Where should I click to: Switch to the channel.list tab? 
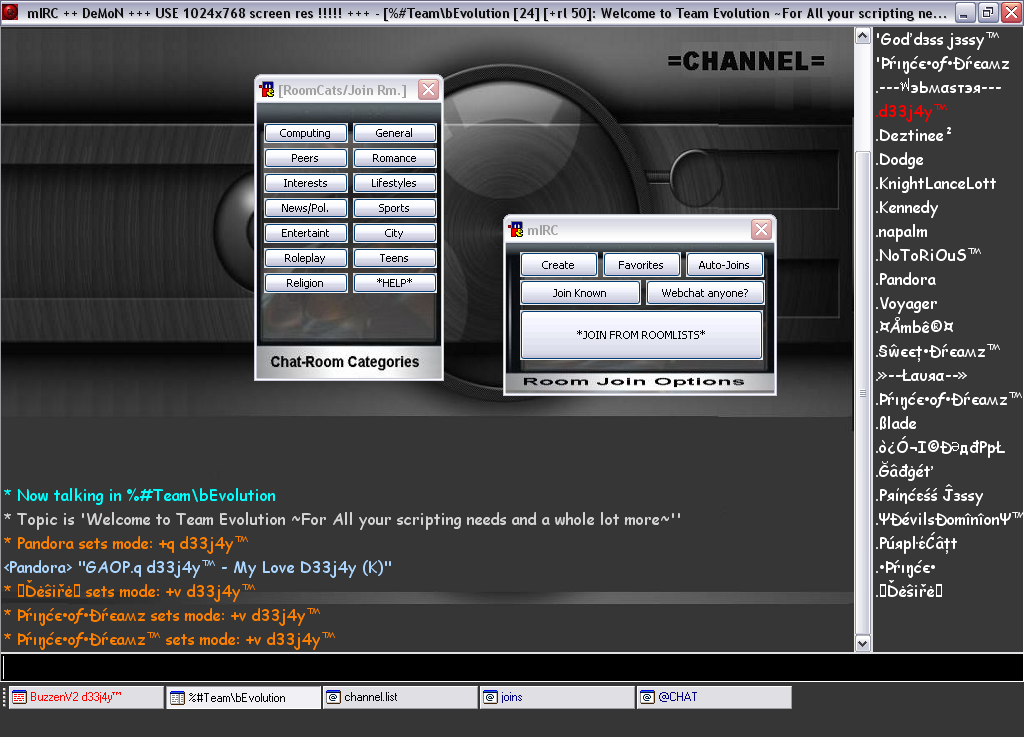(400, 697)
